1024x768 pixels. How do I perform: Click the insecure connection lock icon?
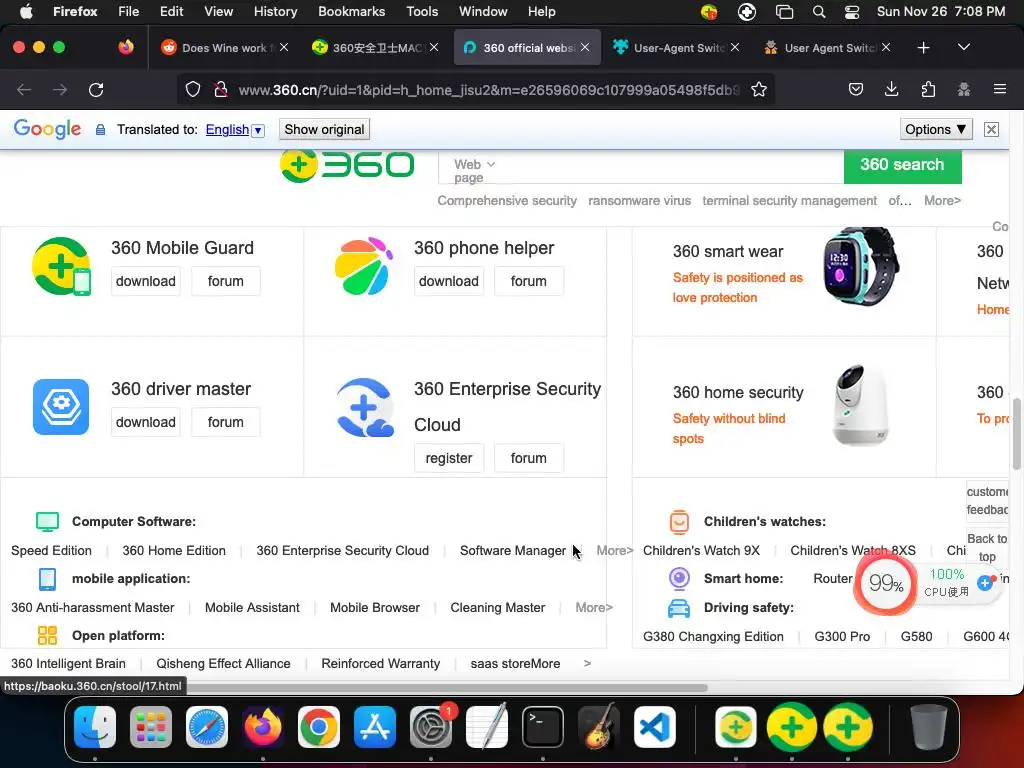click(x=221, y=89)
